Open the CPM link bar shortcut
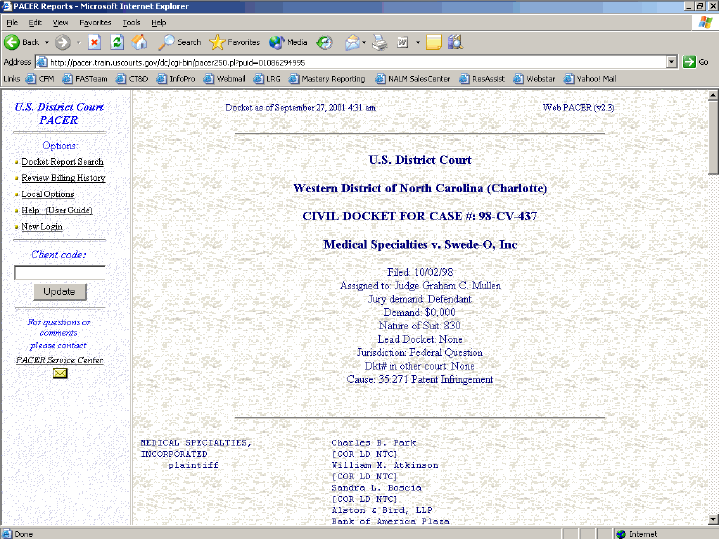Screen dimensions: 719x539 tap(40, 79)
